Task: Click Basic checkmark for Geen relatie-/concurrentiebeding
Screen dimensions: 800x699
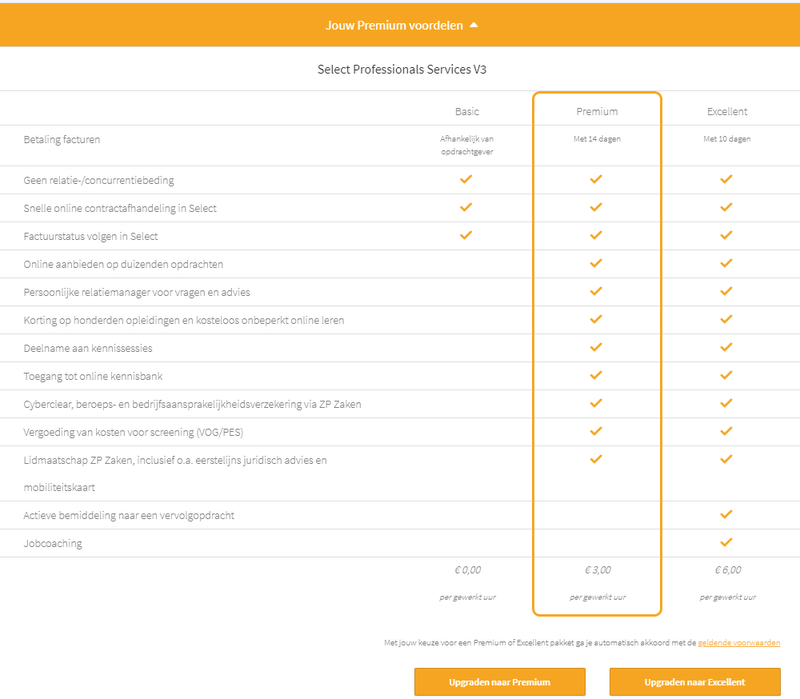Action: (x=466, y=180)
